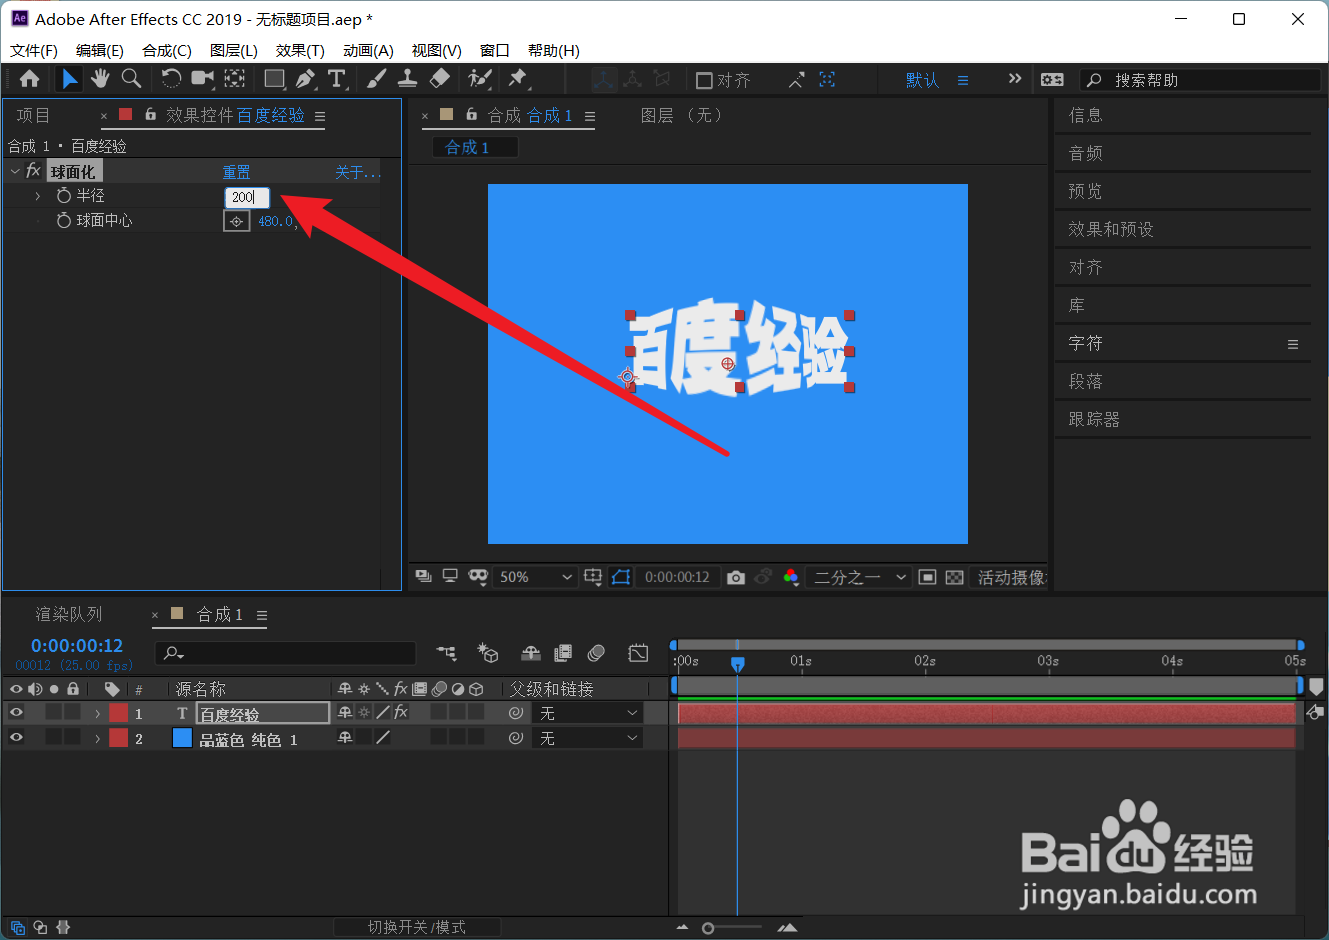The image size is (1329, 940).
Task: Toggle mask and shape path visibility
Action: click(621, 577)
